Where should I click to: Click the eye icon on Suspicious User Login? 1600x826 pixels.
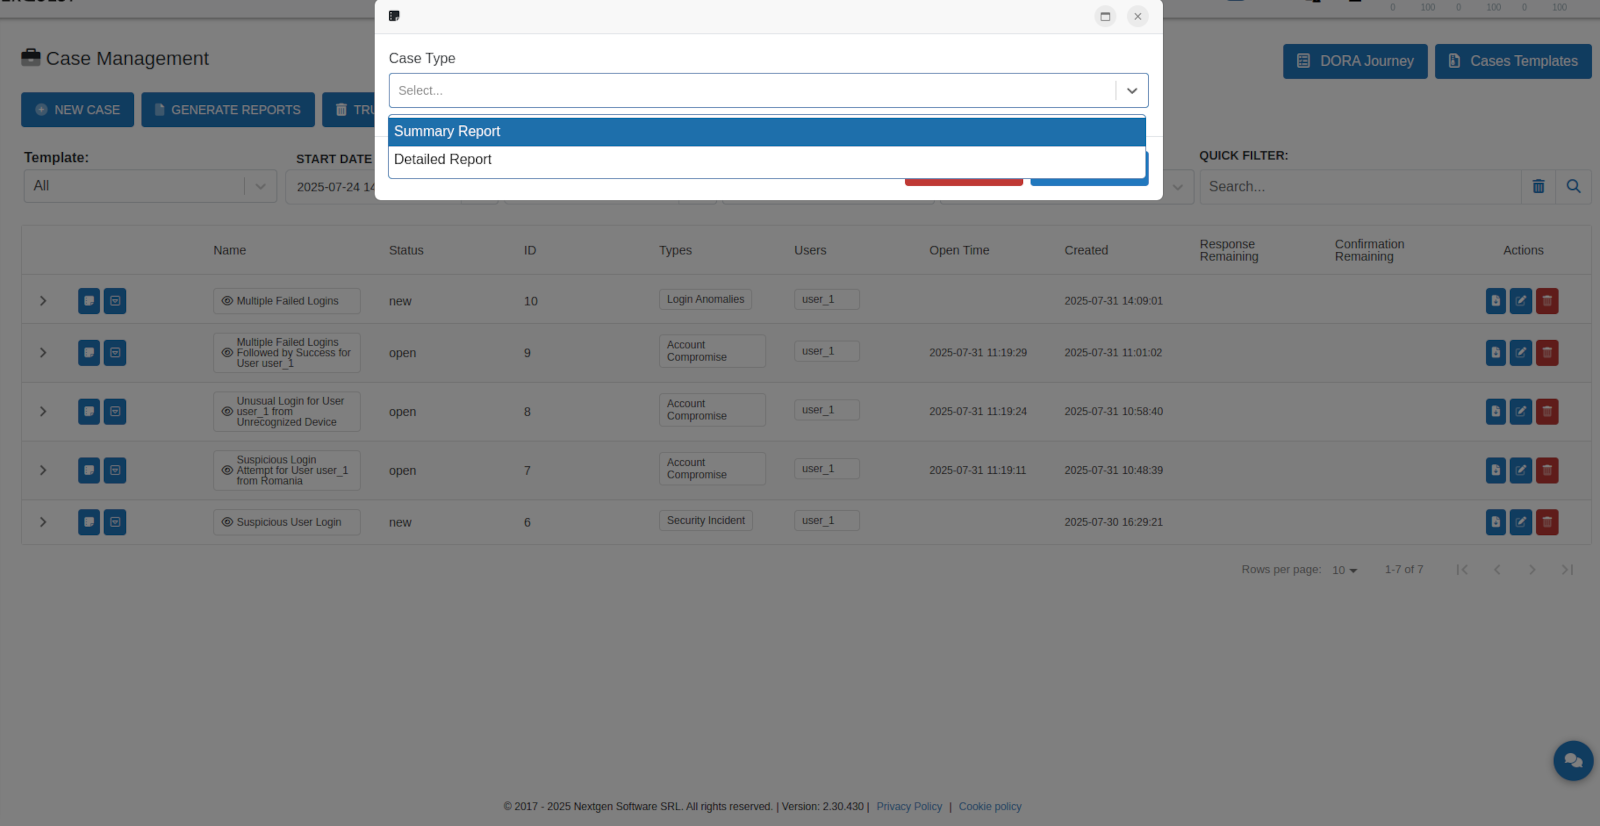coord(227,522)
